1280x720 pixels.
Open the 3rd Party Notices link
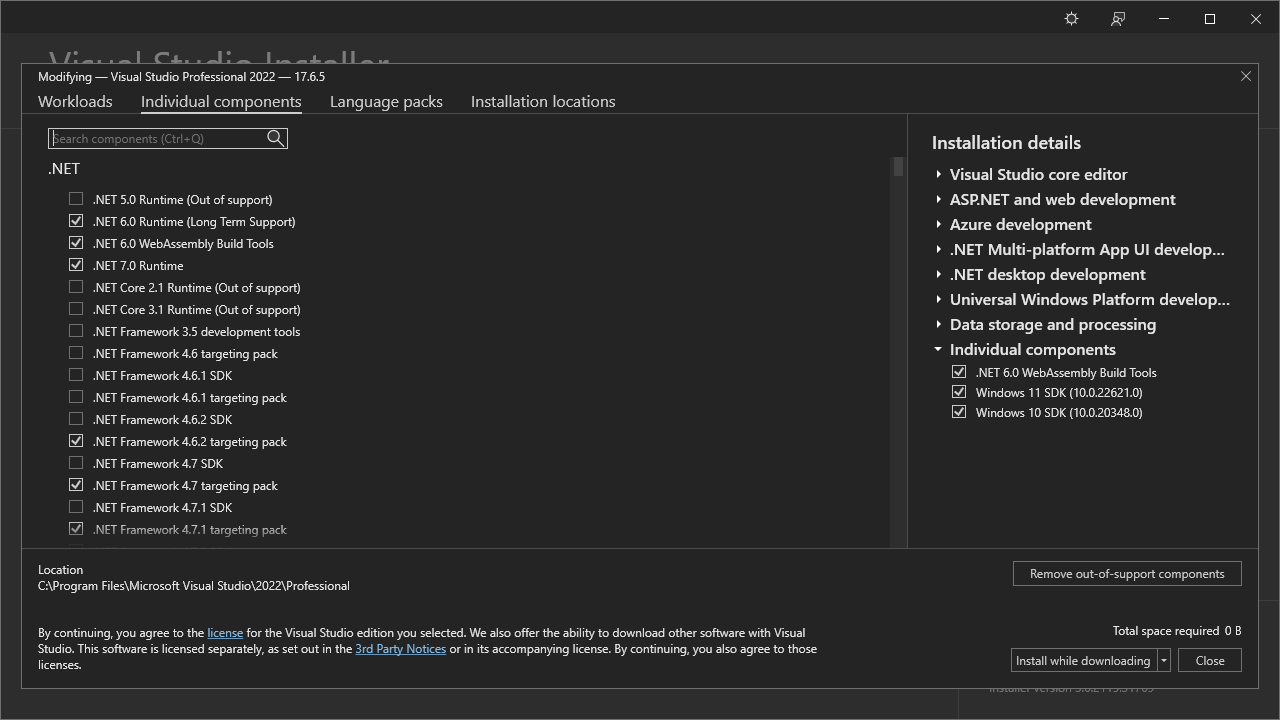tap(400, 649)
